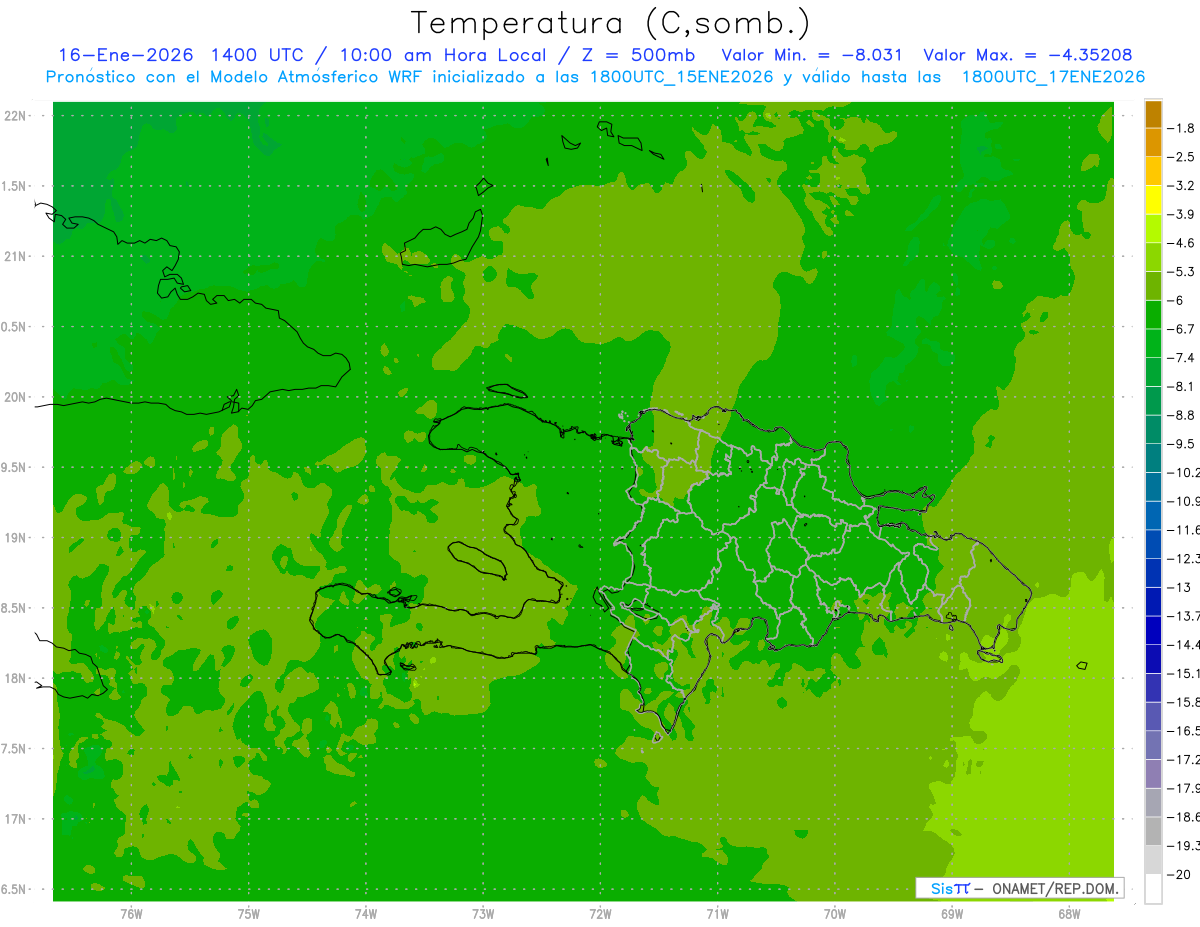Click the blue legend swatch between -13 and -13.7

pyautogui.click(x=1153, y=601)
